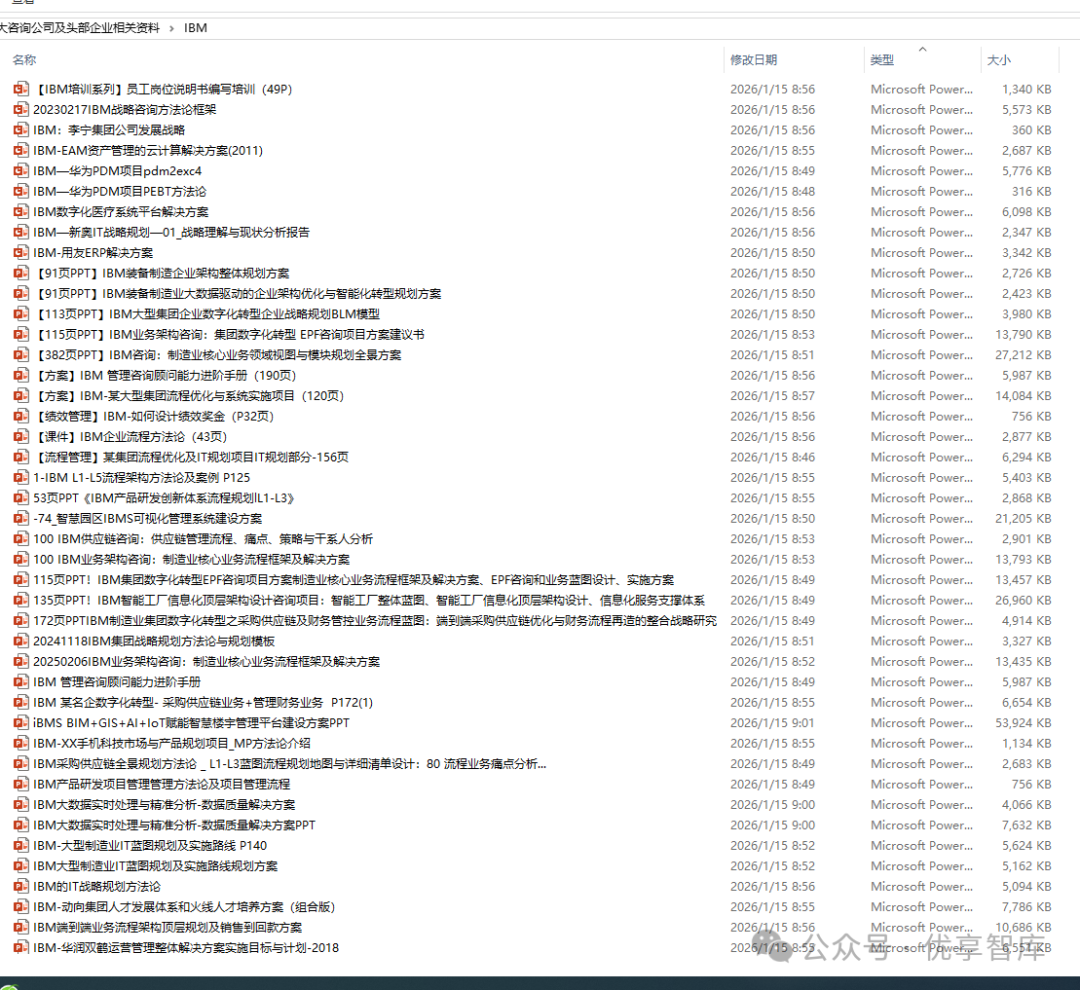Screen dimensions: 1080x990
Task: Select icon of IBM：李宁集团公司发展战略 file
Action: pos(21,130)
